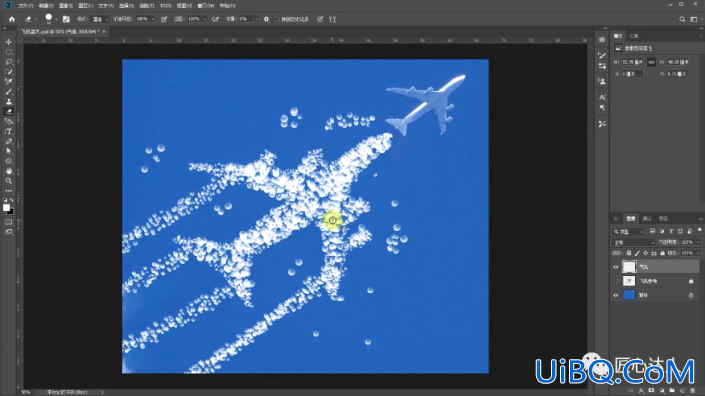Screen dimensions: 705x396
Task: Open the first menu in menu bar
Action: tap(26, 6)
